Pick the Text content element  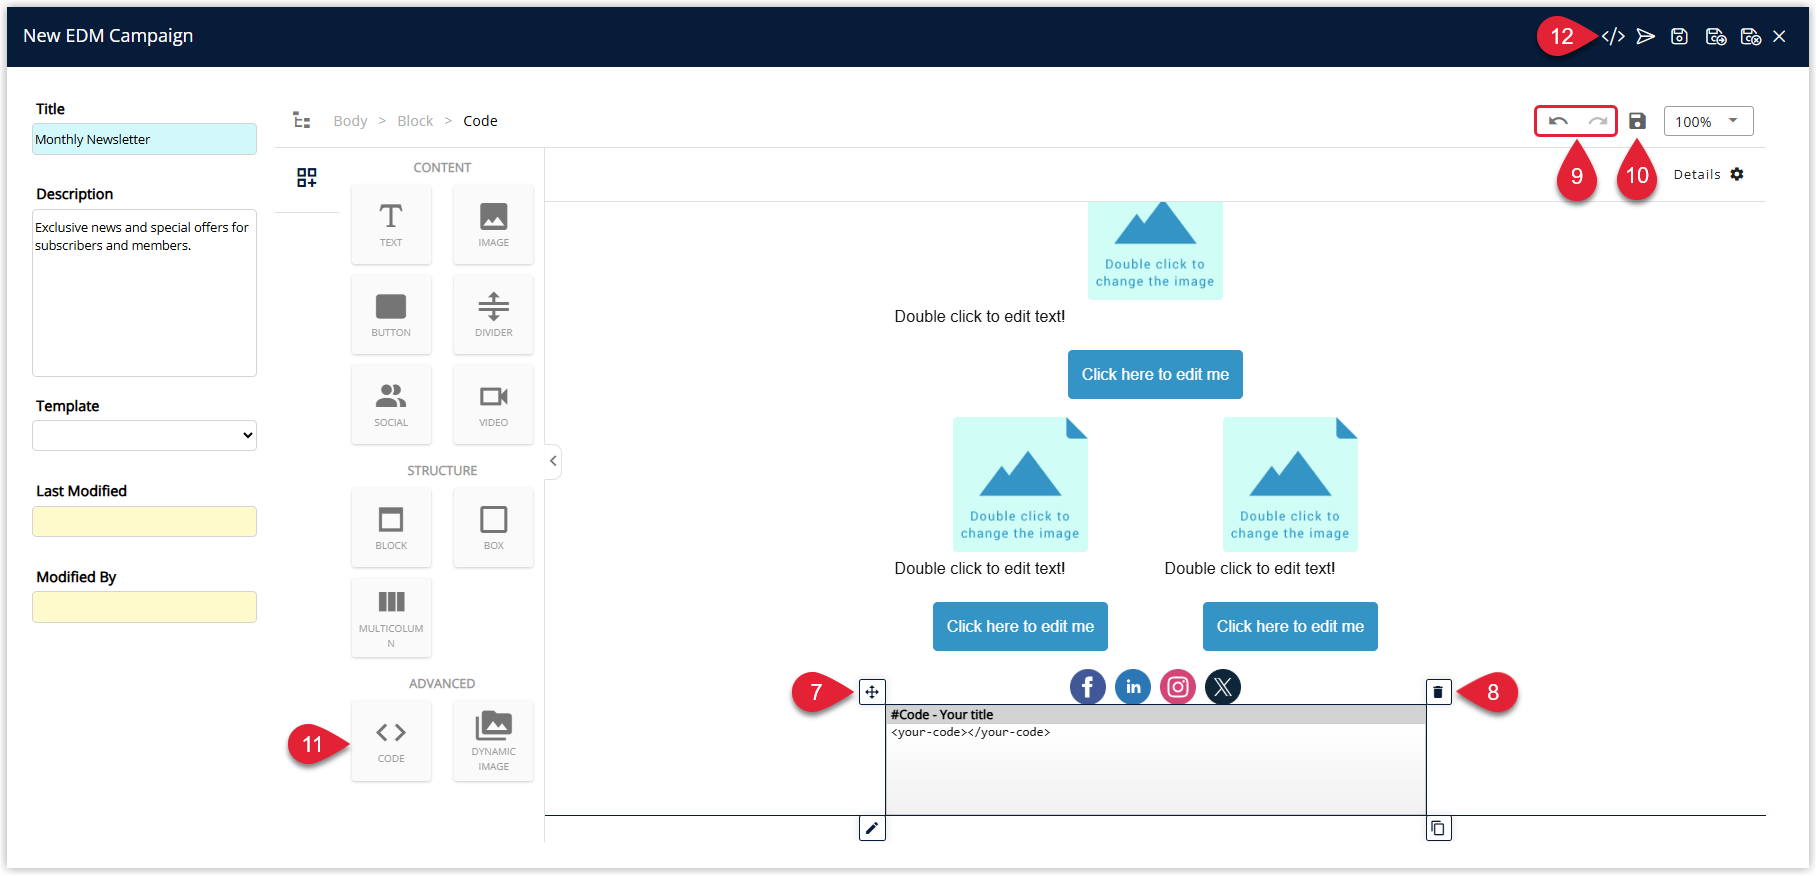pos(391,225)
